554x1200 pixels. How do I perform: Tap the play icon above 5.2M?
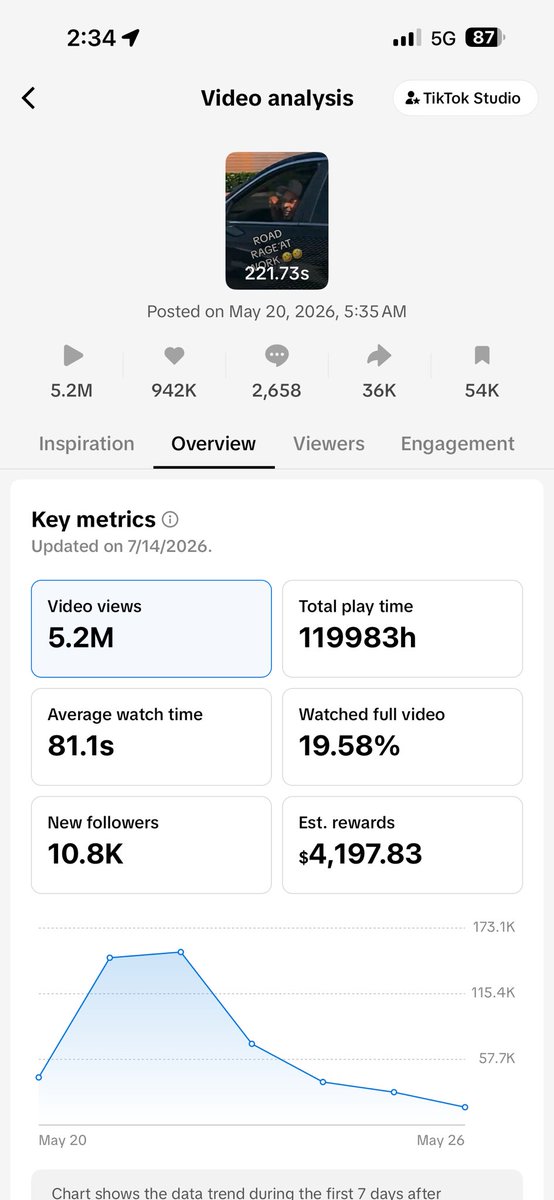[72, 355]
